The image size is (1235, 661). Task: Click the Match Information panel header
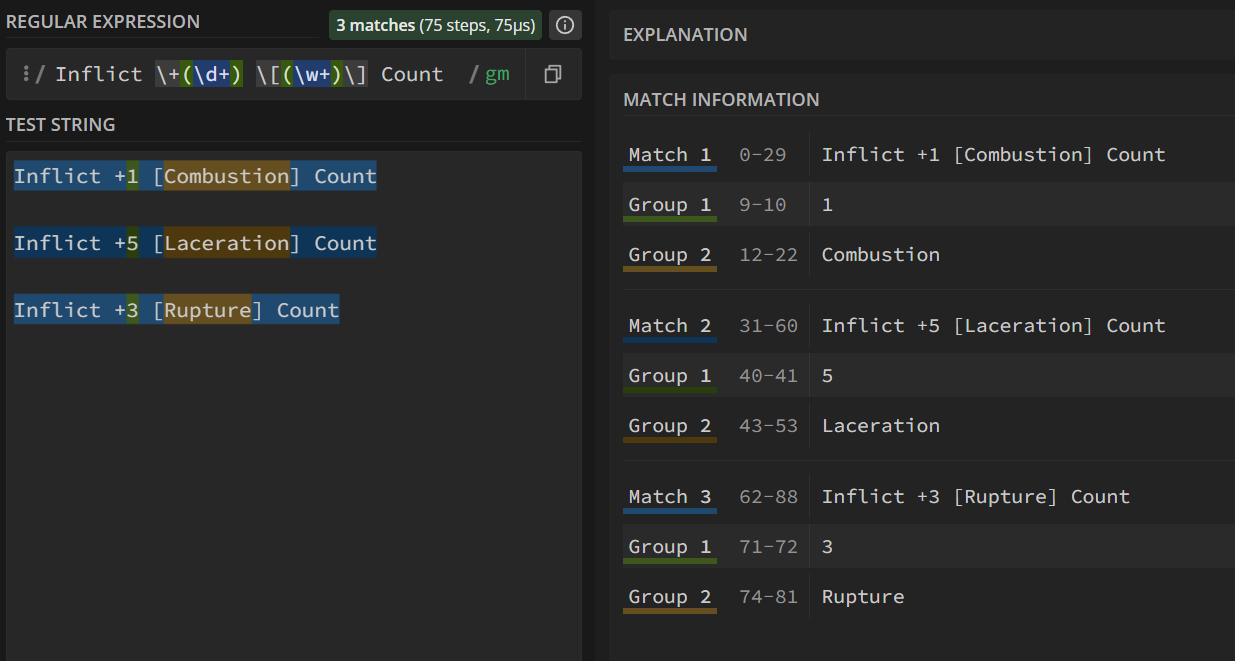[721, 100]
